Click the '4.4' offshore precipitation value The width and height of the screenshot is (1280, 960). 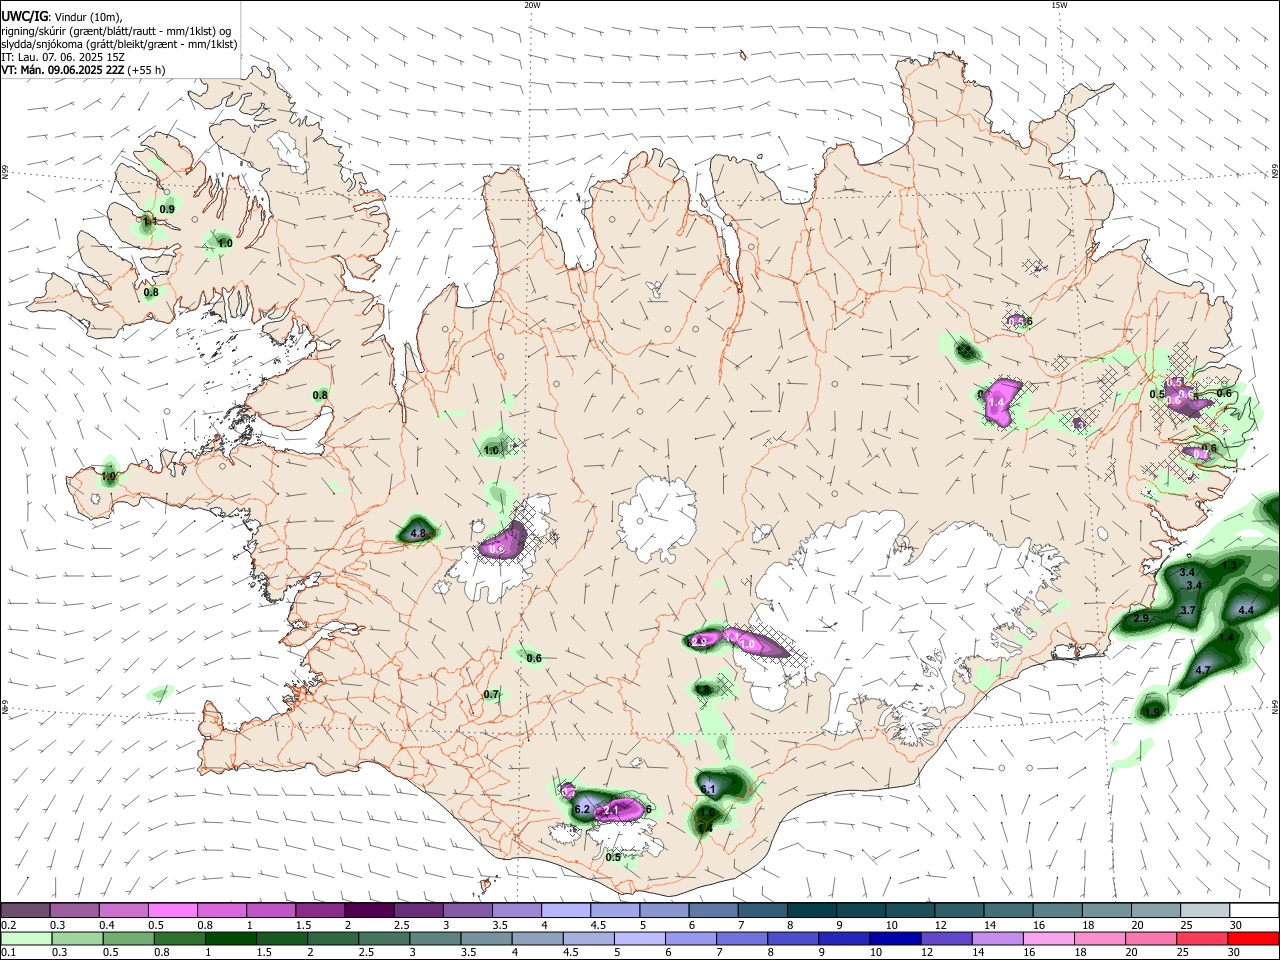pyautogui.click(x=1246, y=610)
